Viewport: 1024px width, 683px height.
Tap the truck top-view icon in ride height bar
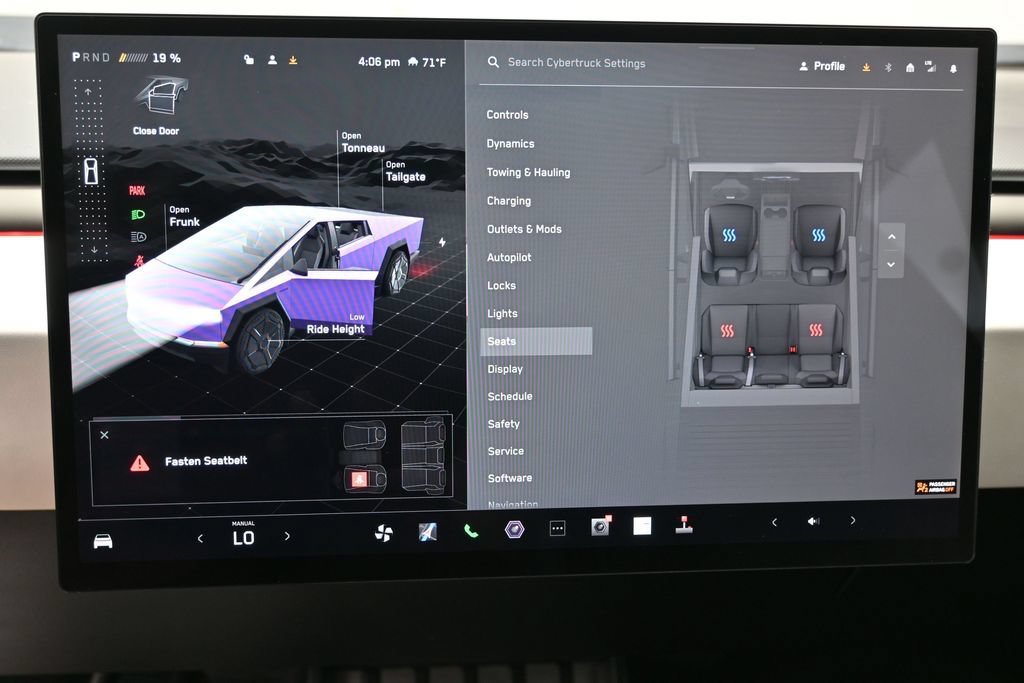tap(91, 171)
